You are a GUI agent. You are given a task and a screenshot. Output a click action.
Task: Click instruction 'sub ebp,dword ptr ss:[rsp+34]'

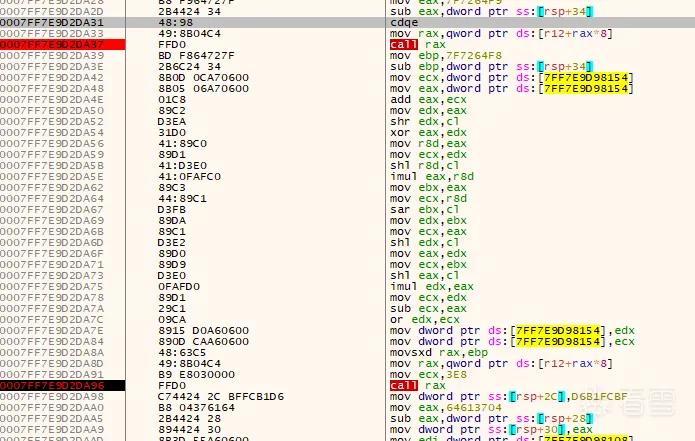492,66
